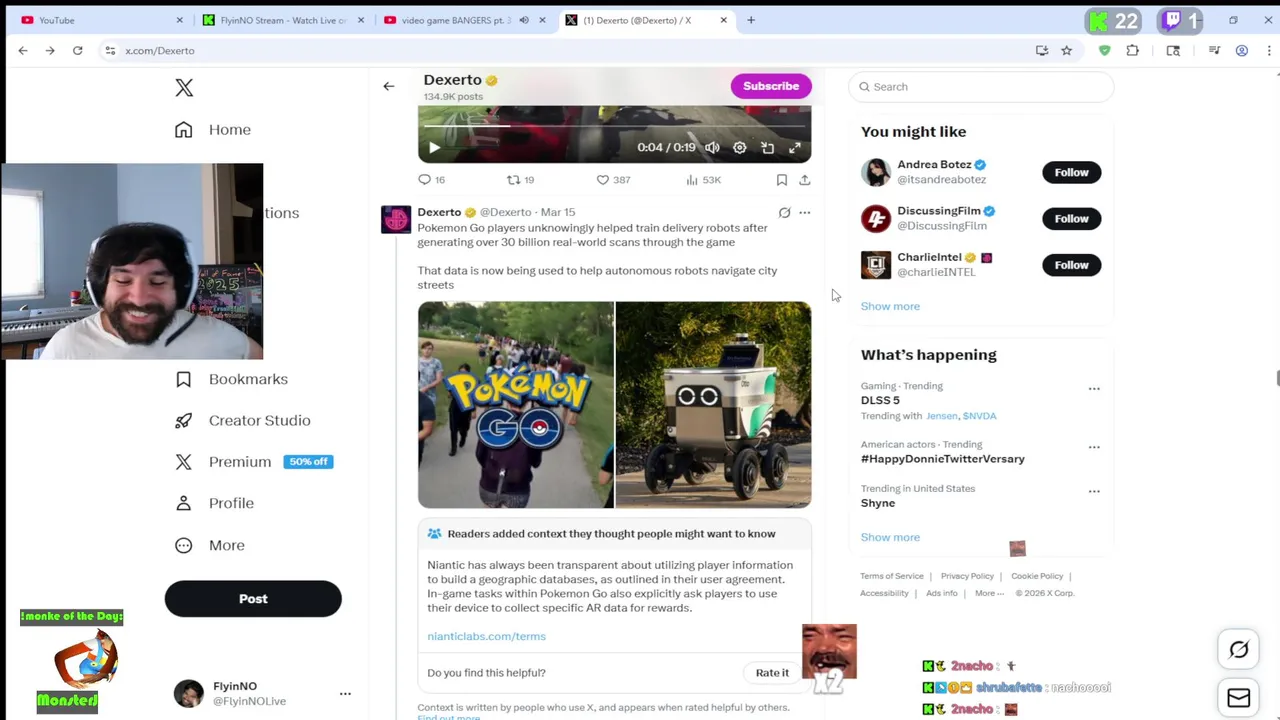1280x720 pixels.
Task: Open Grok icon on Pokemon Go post
Action: 785,213
